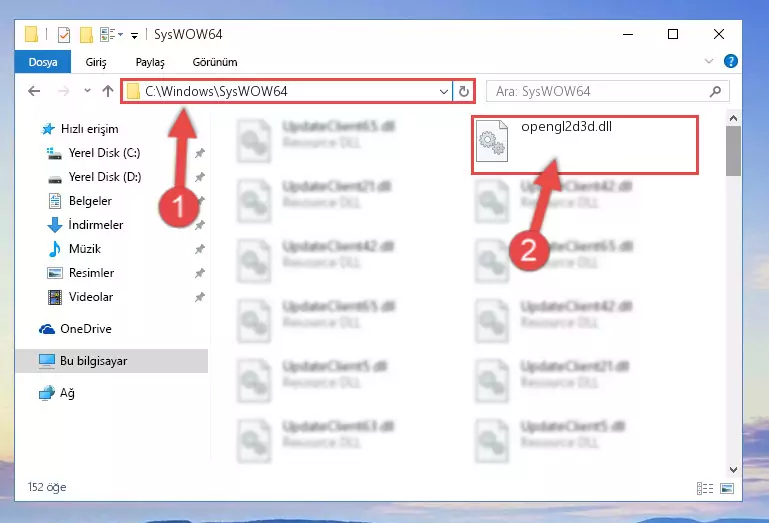Minimize the SysWOW64 window

[628, 34]
